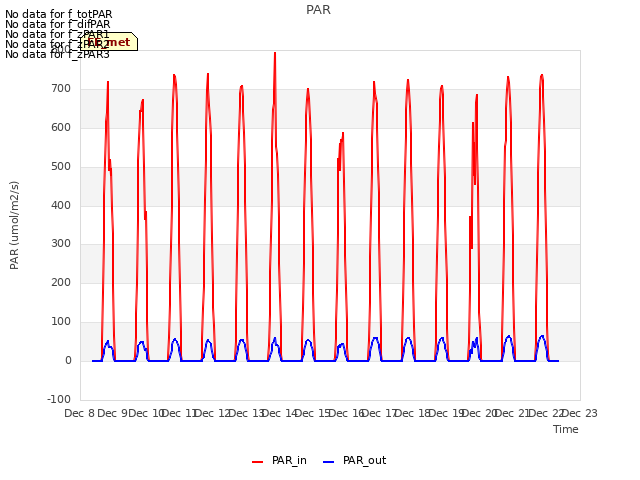Click the lowest red peak near 590
640x480 pixels.
343,133
